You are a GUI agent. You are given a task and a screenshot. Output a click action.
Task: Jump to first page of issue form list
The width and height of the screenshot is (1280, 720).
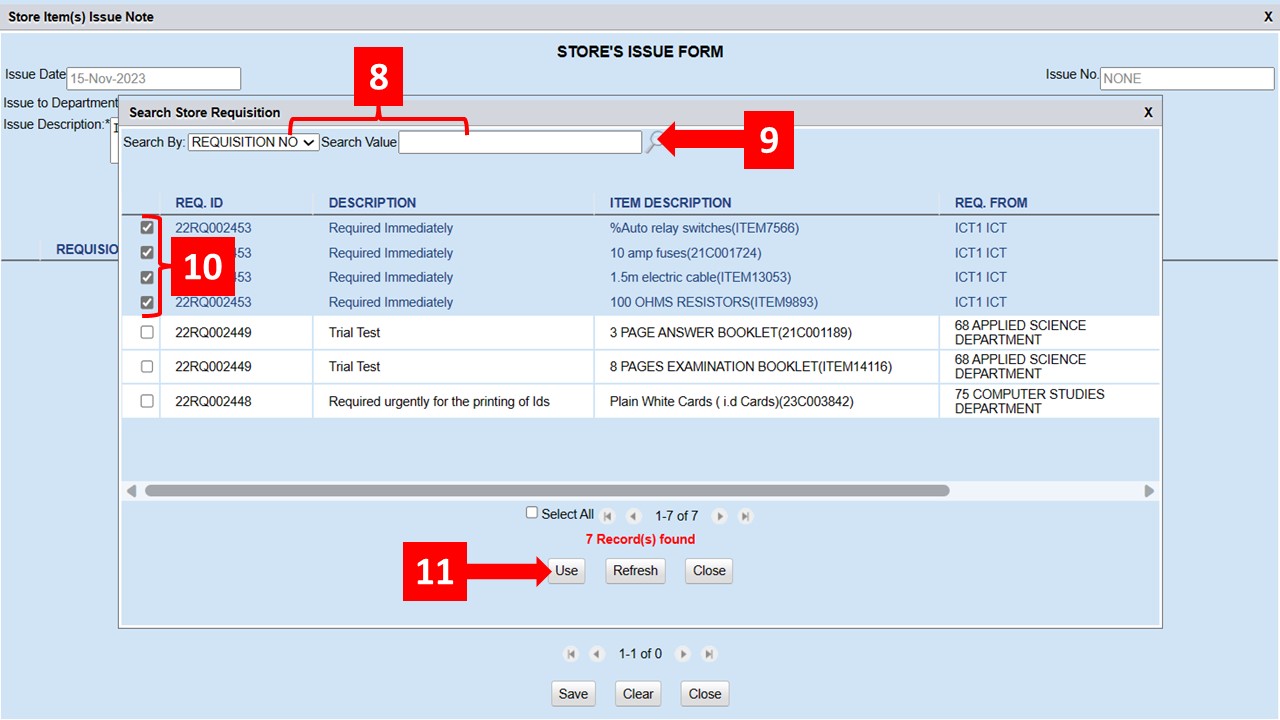coord(571,654)
